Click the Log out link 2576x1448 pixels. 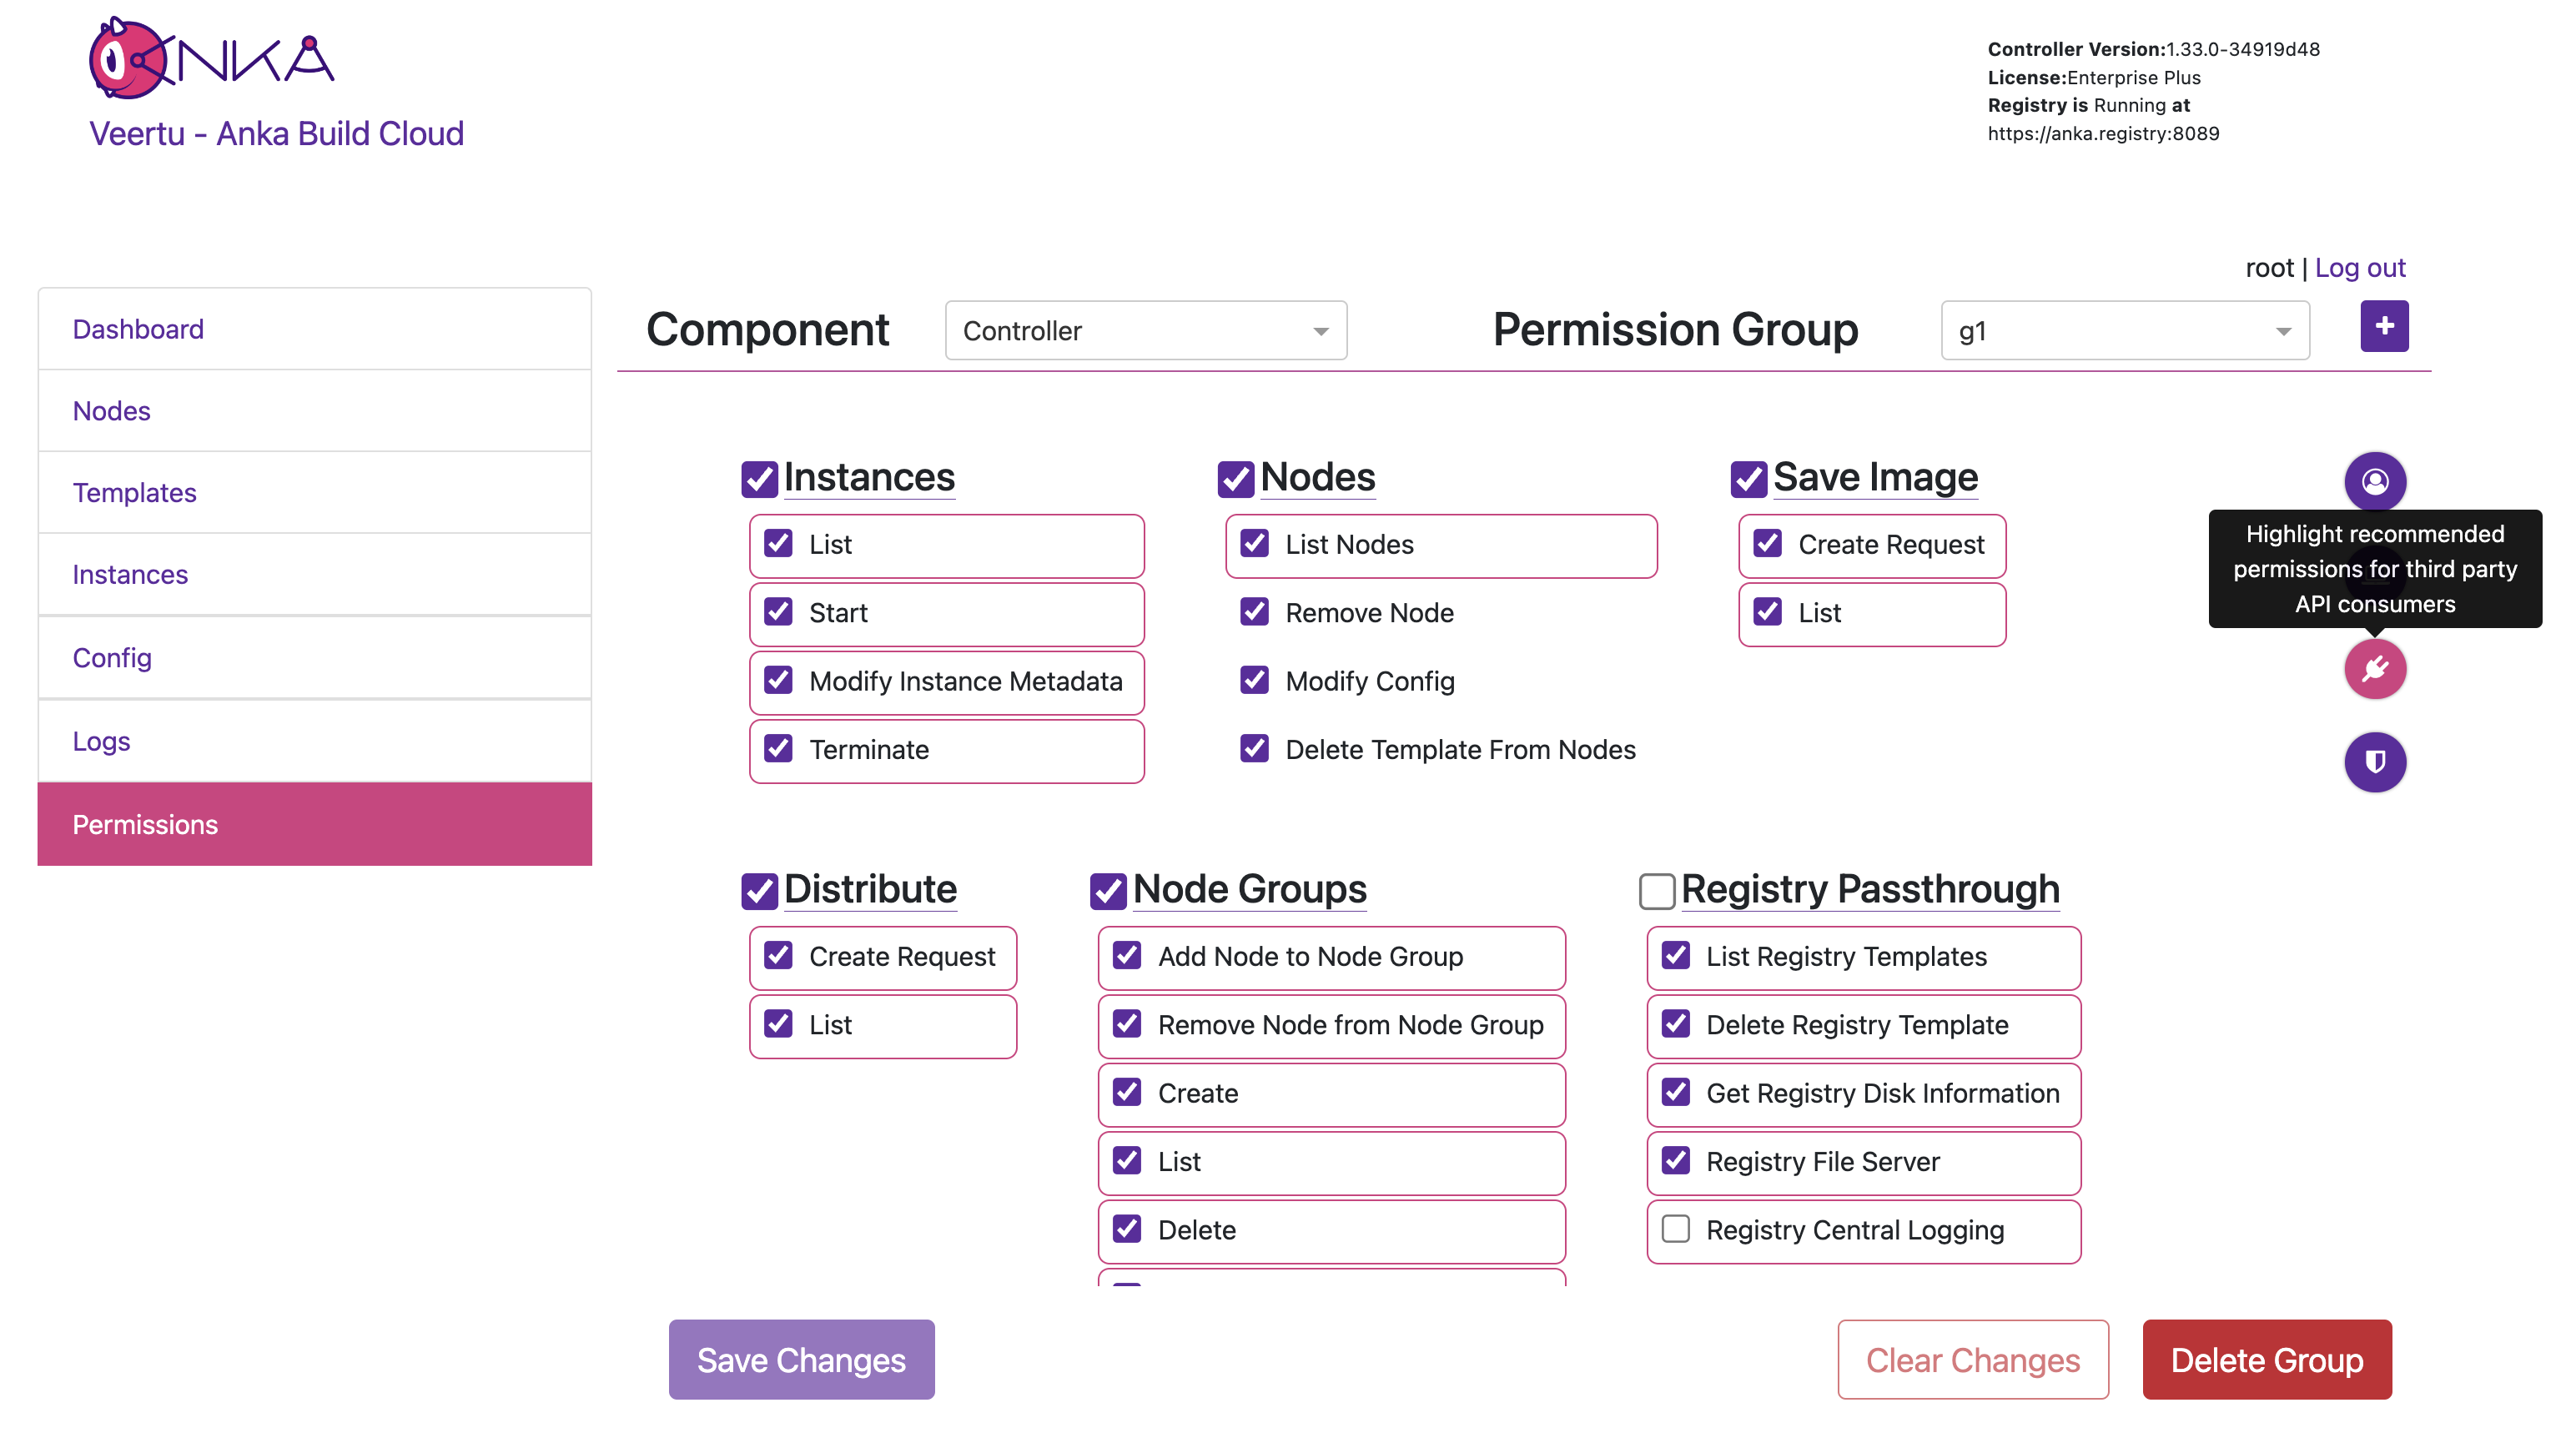(2359, 268)
